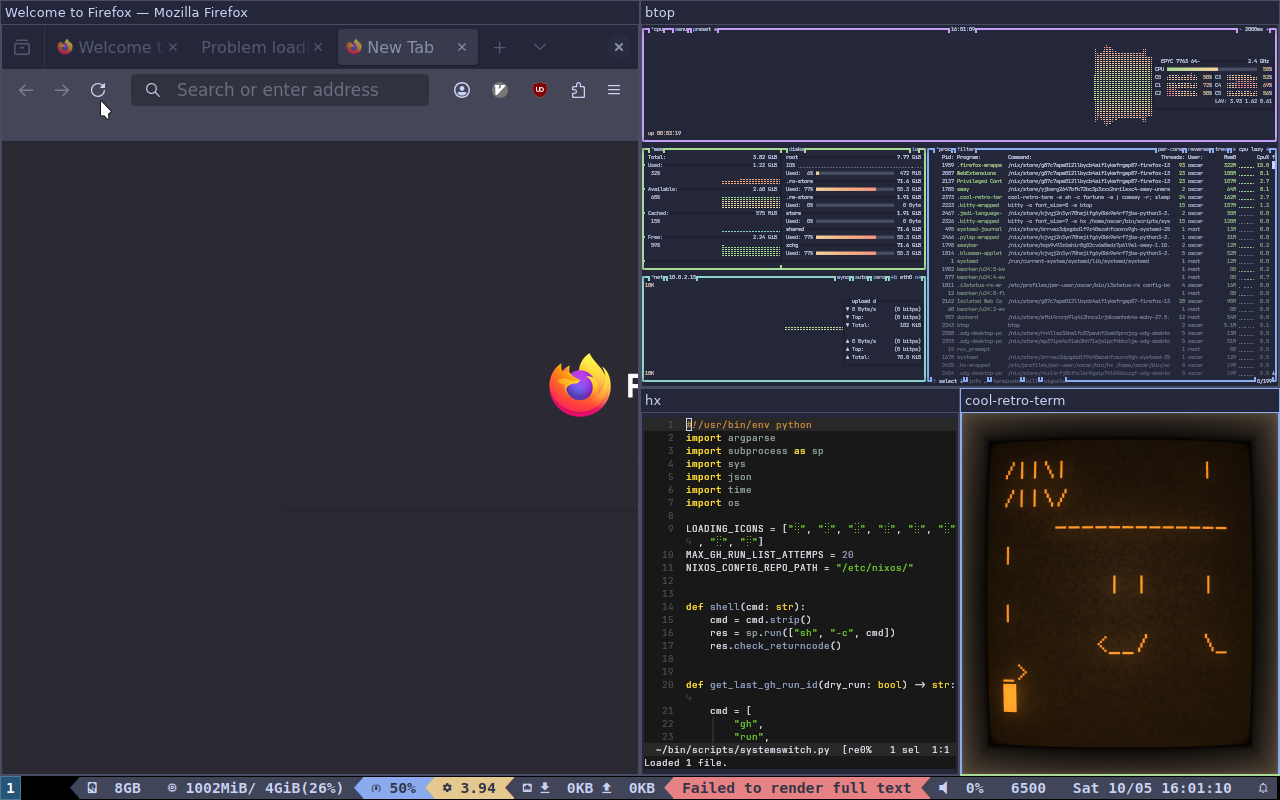Close the Welcome tab
Screen dimensions: 1280x800
point(173,47)
